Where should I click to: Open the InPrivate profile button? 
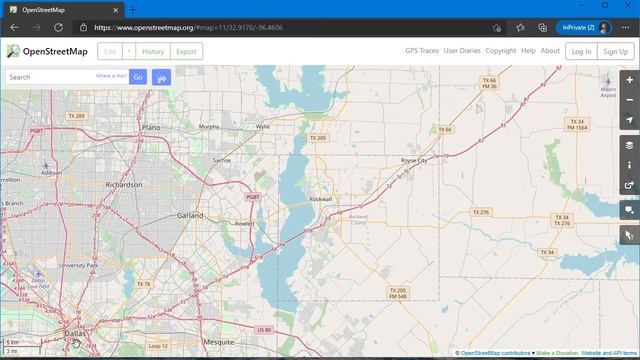coord(584,28)
